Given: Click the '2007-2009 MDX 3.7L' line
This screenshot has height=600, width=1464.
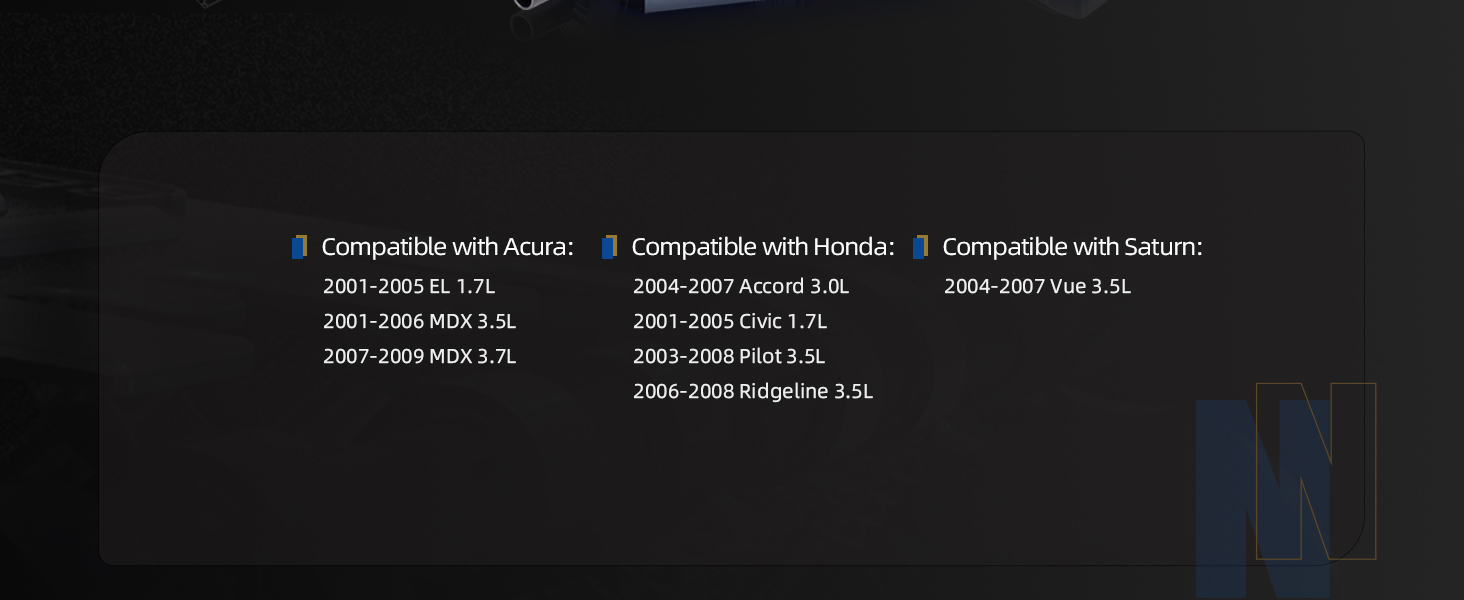Looking at the screenshot, I should pos(419,357).
